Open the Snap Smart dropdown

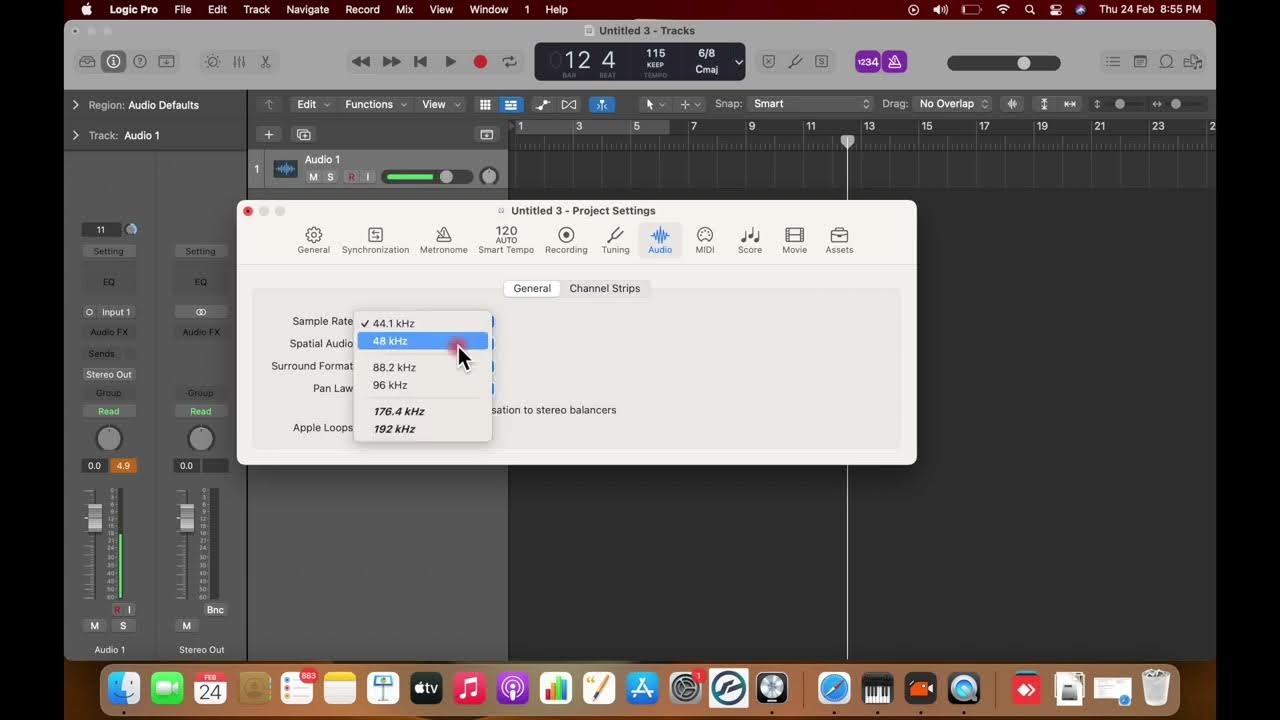(x=811, y=104)
